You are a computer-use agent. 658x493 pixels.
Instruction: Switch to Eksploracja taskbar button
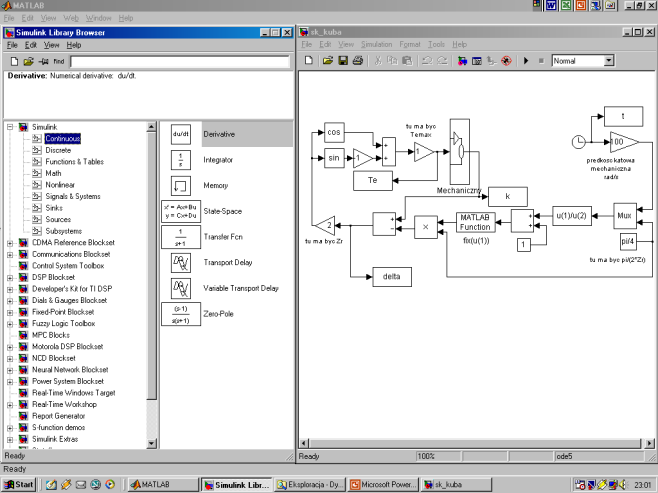pyautogui.click(x=310, y=485)
